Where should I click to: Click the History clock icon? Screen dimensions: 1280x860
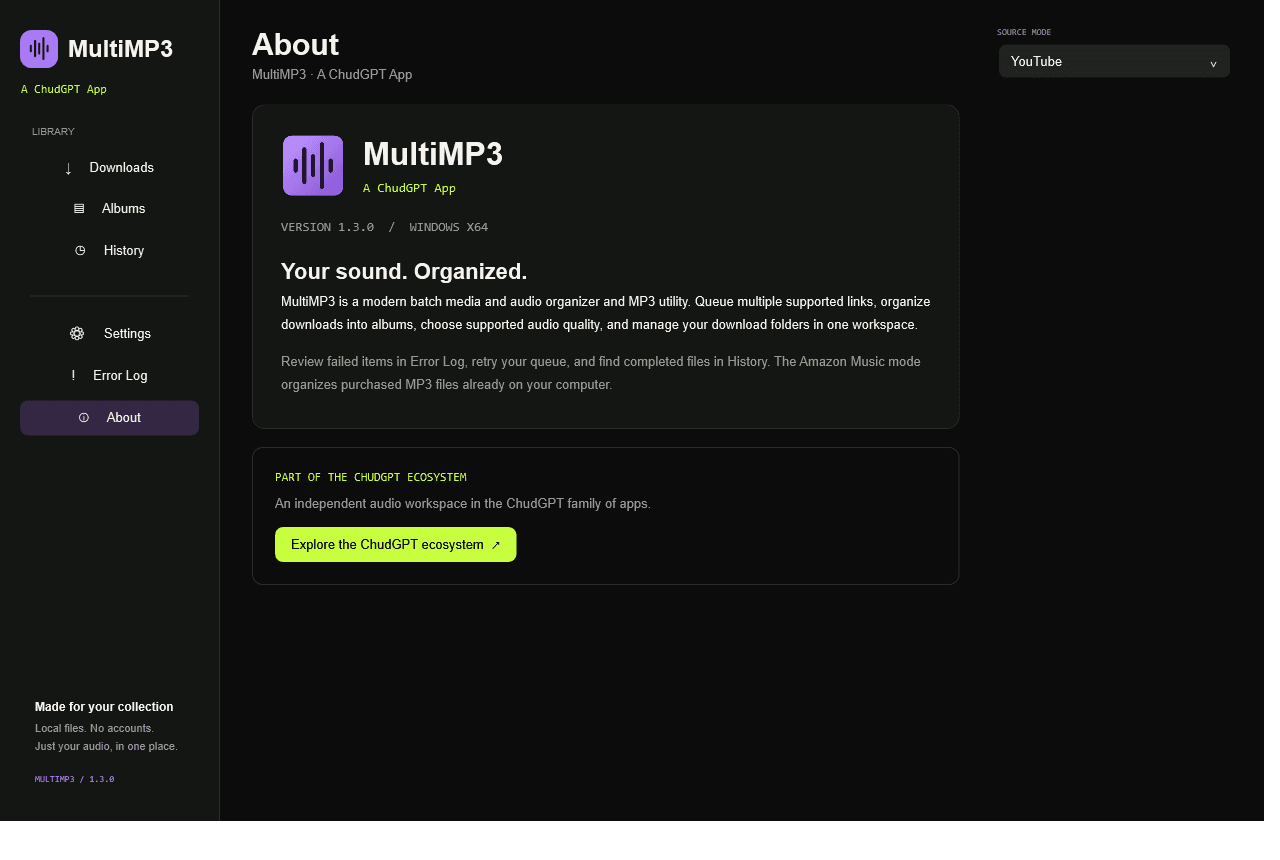(80, 251)
